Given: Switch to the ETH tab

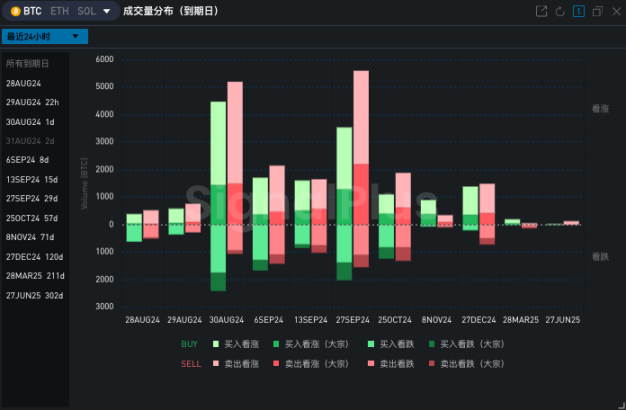Looking at the screenshot, I should [59, 11].
